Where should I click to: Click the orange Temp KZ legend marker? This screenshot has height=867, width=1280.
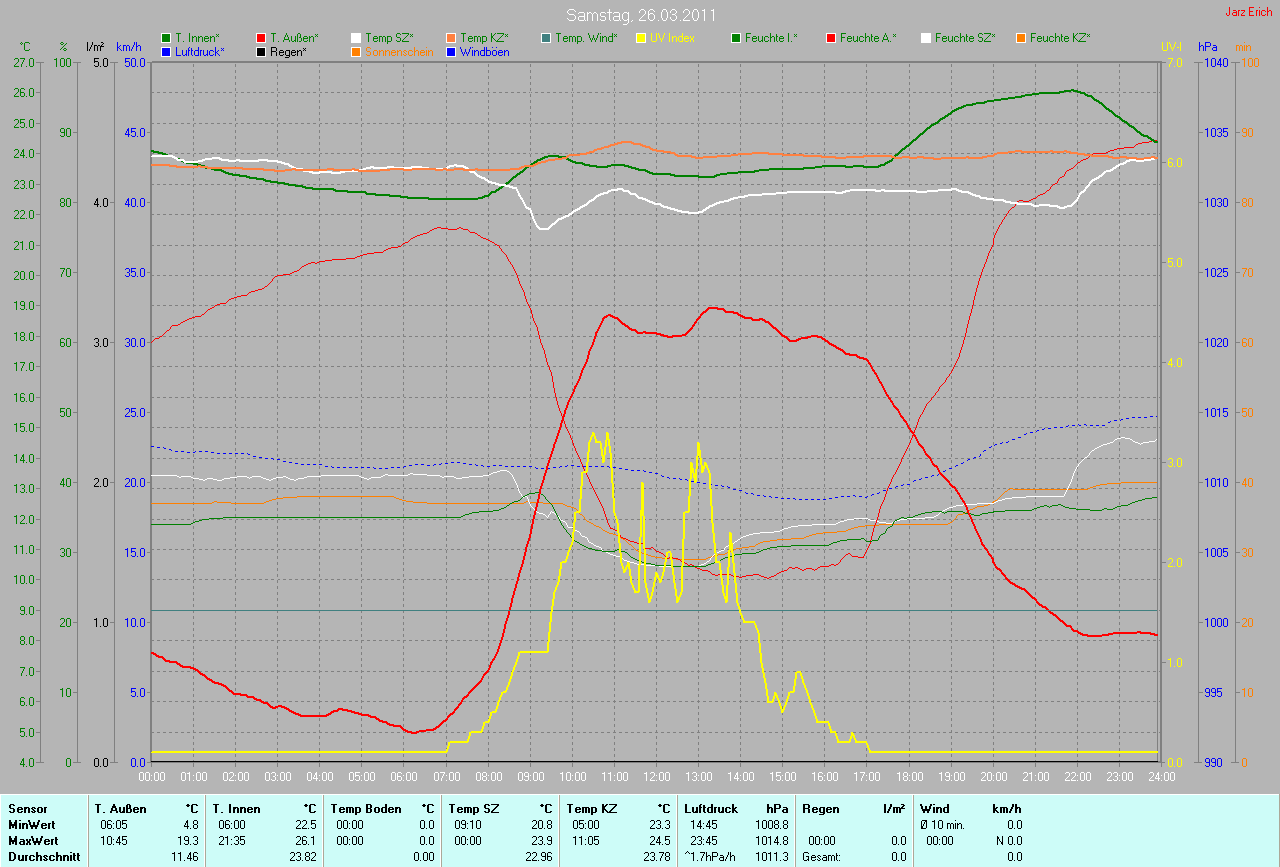coord(451,38)
